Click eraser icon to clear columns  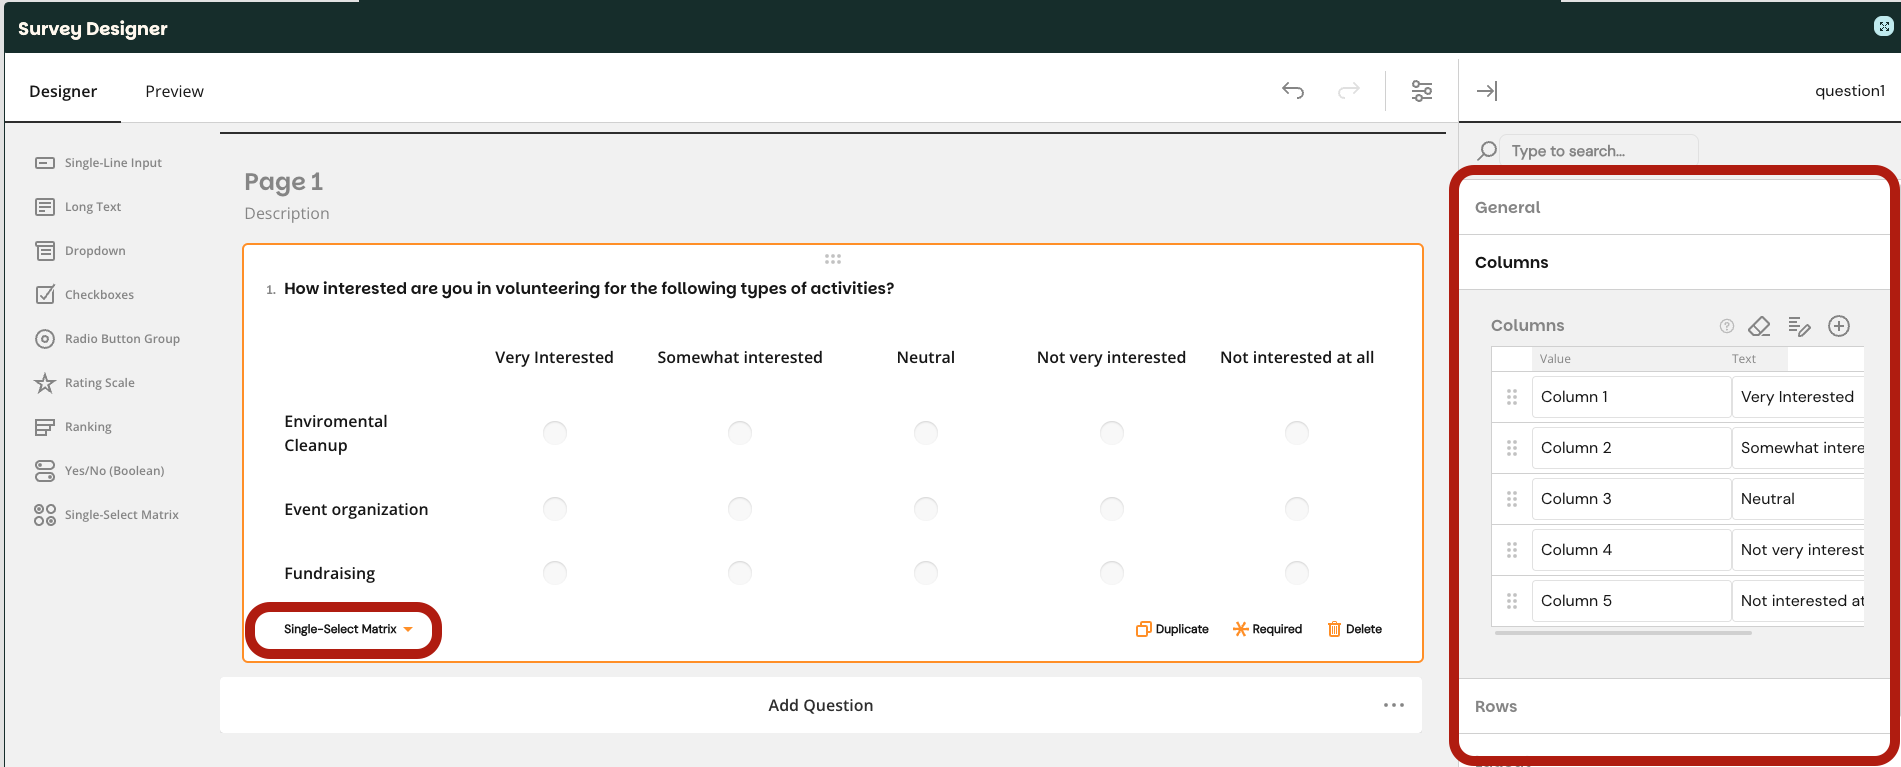coord(1759,326)
